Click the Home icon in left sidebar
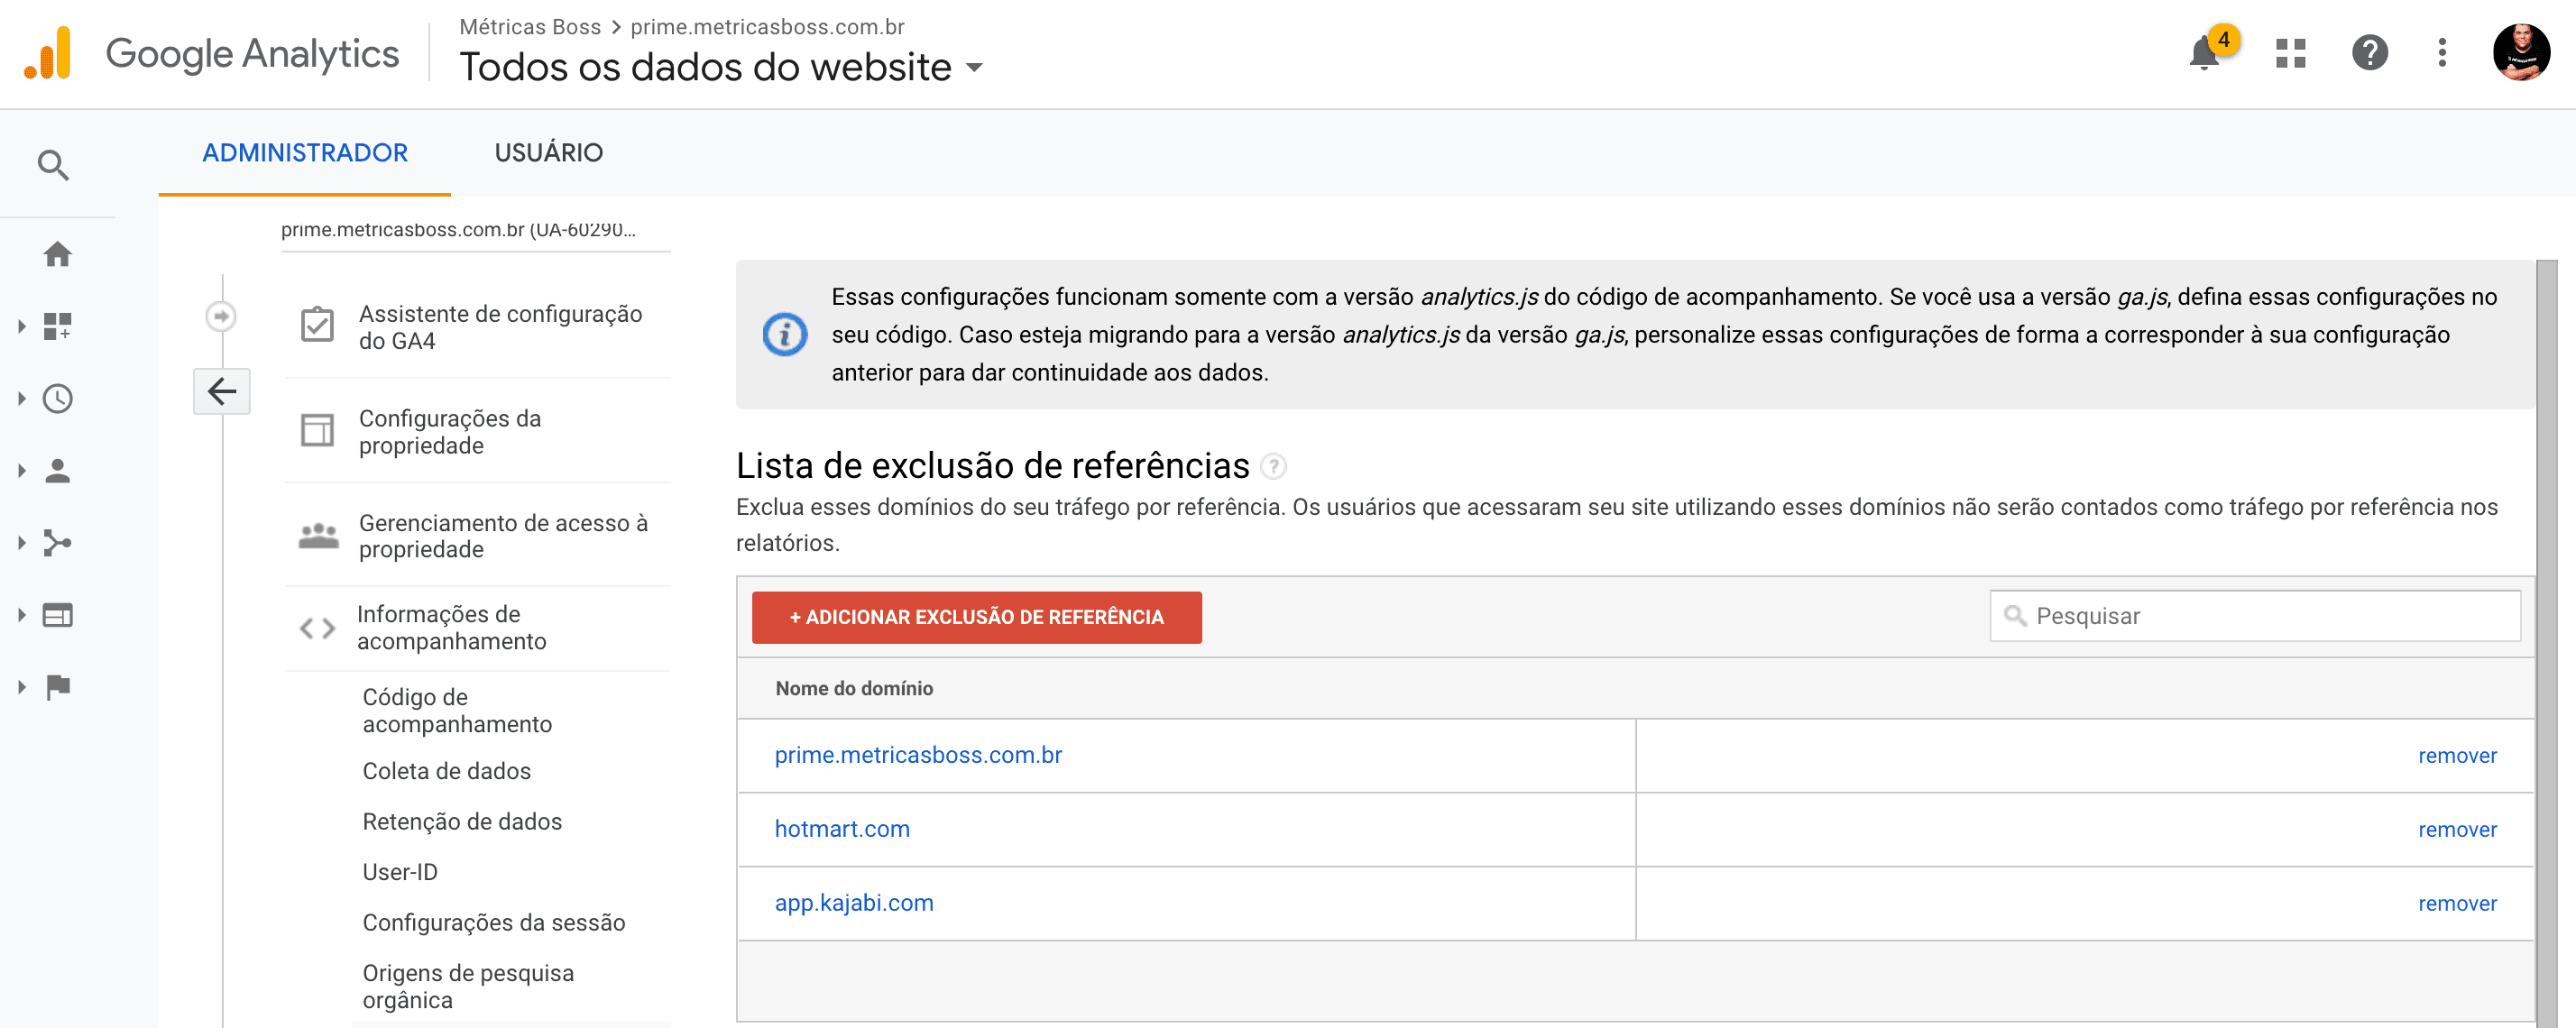Image resolution: width=2576 pixels, height=1028 pixels. [x=57, y=255]
